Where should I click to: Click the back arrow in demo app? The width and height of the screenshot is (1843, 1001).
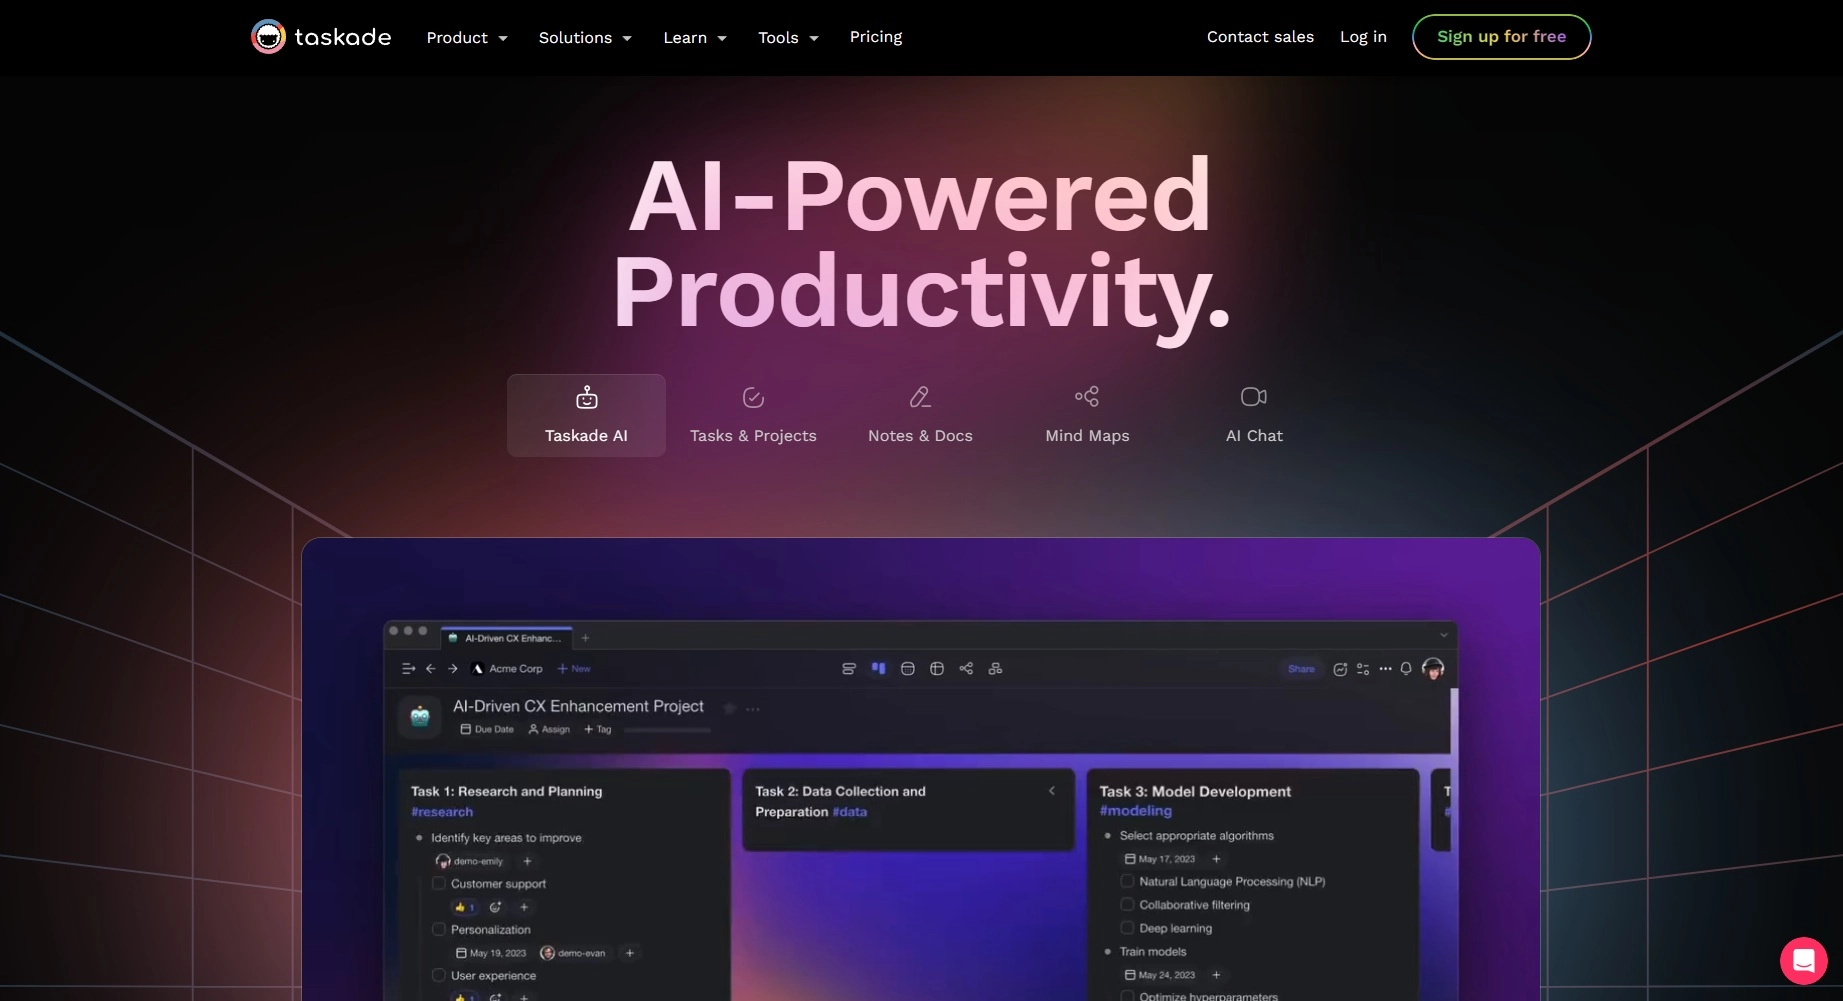pyautogui.click(x=431, y=668)
